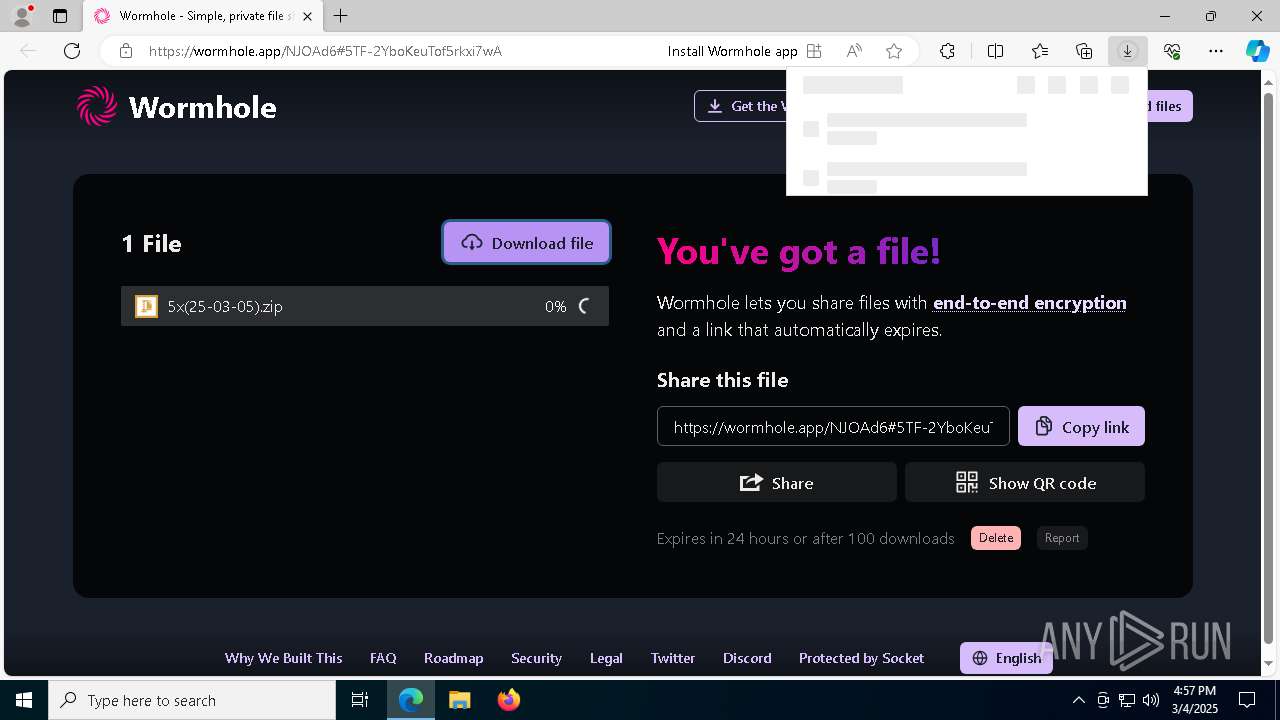The image size is (1280, 720).
Task: Open File Explorer from taskbar
Action: click(459, 700)
